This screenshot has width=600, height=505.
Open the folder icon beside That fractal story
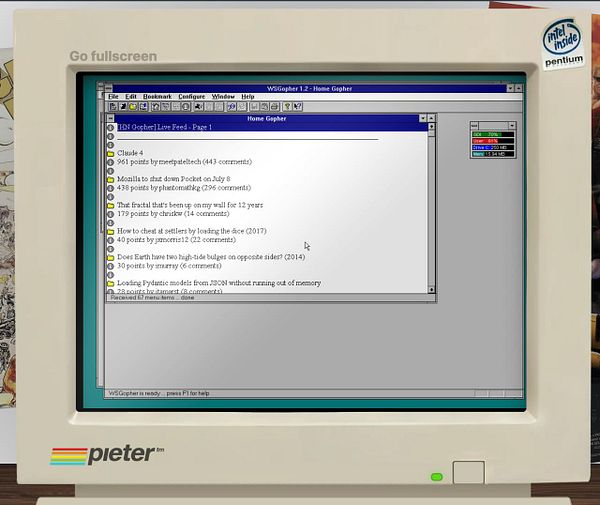coord(111,205)
